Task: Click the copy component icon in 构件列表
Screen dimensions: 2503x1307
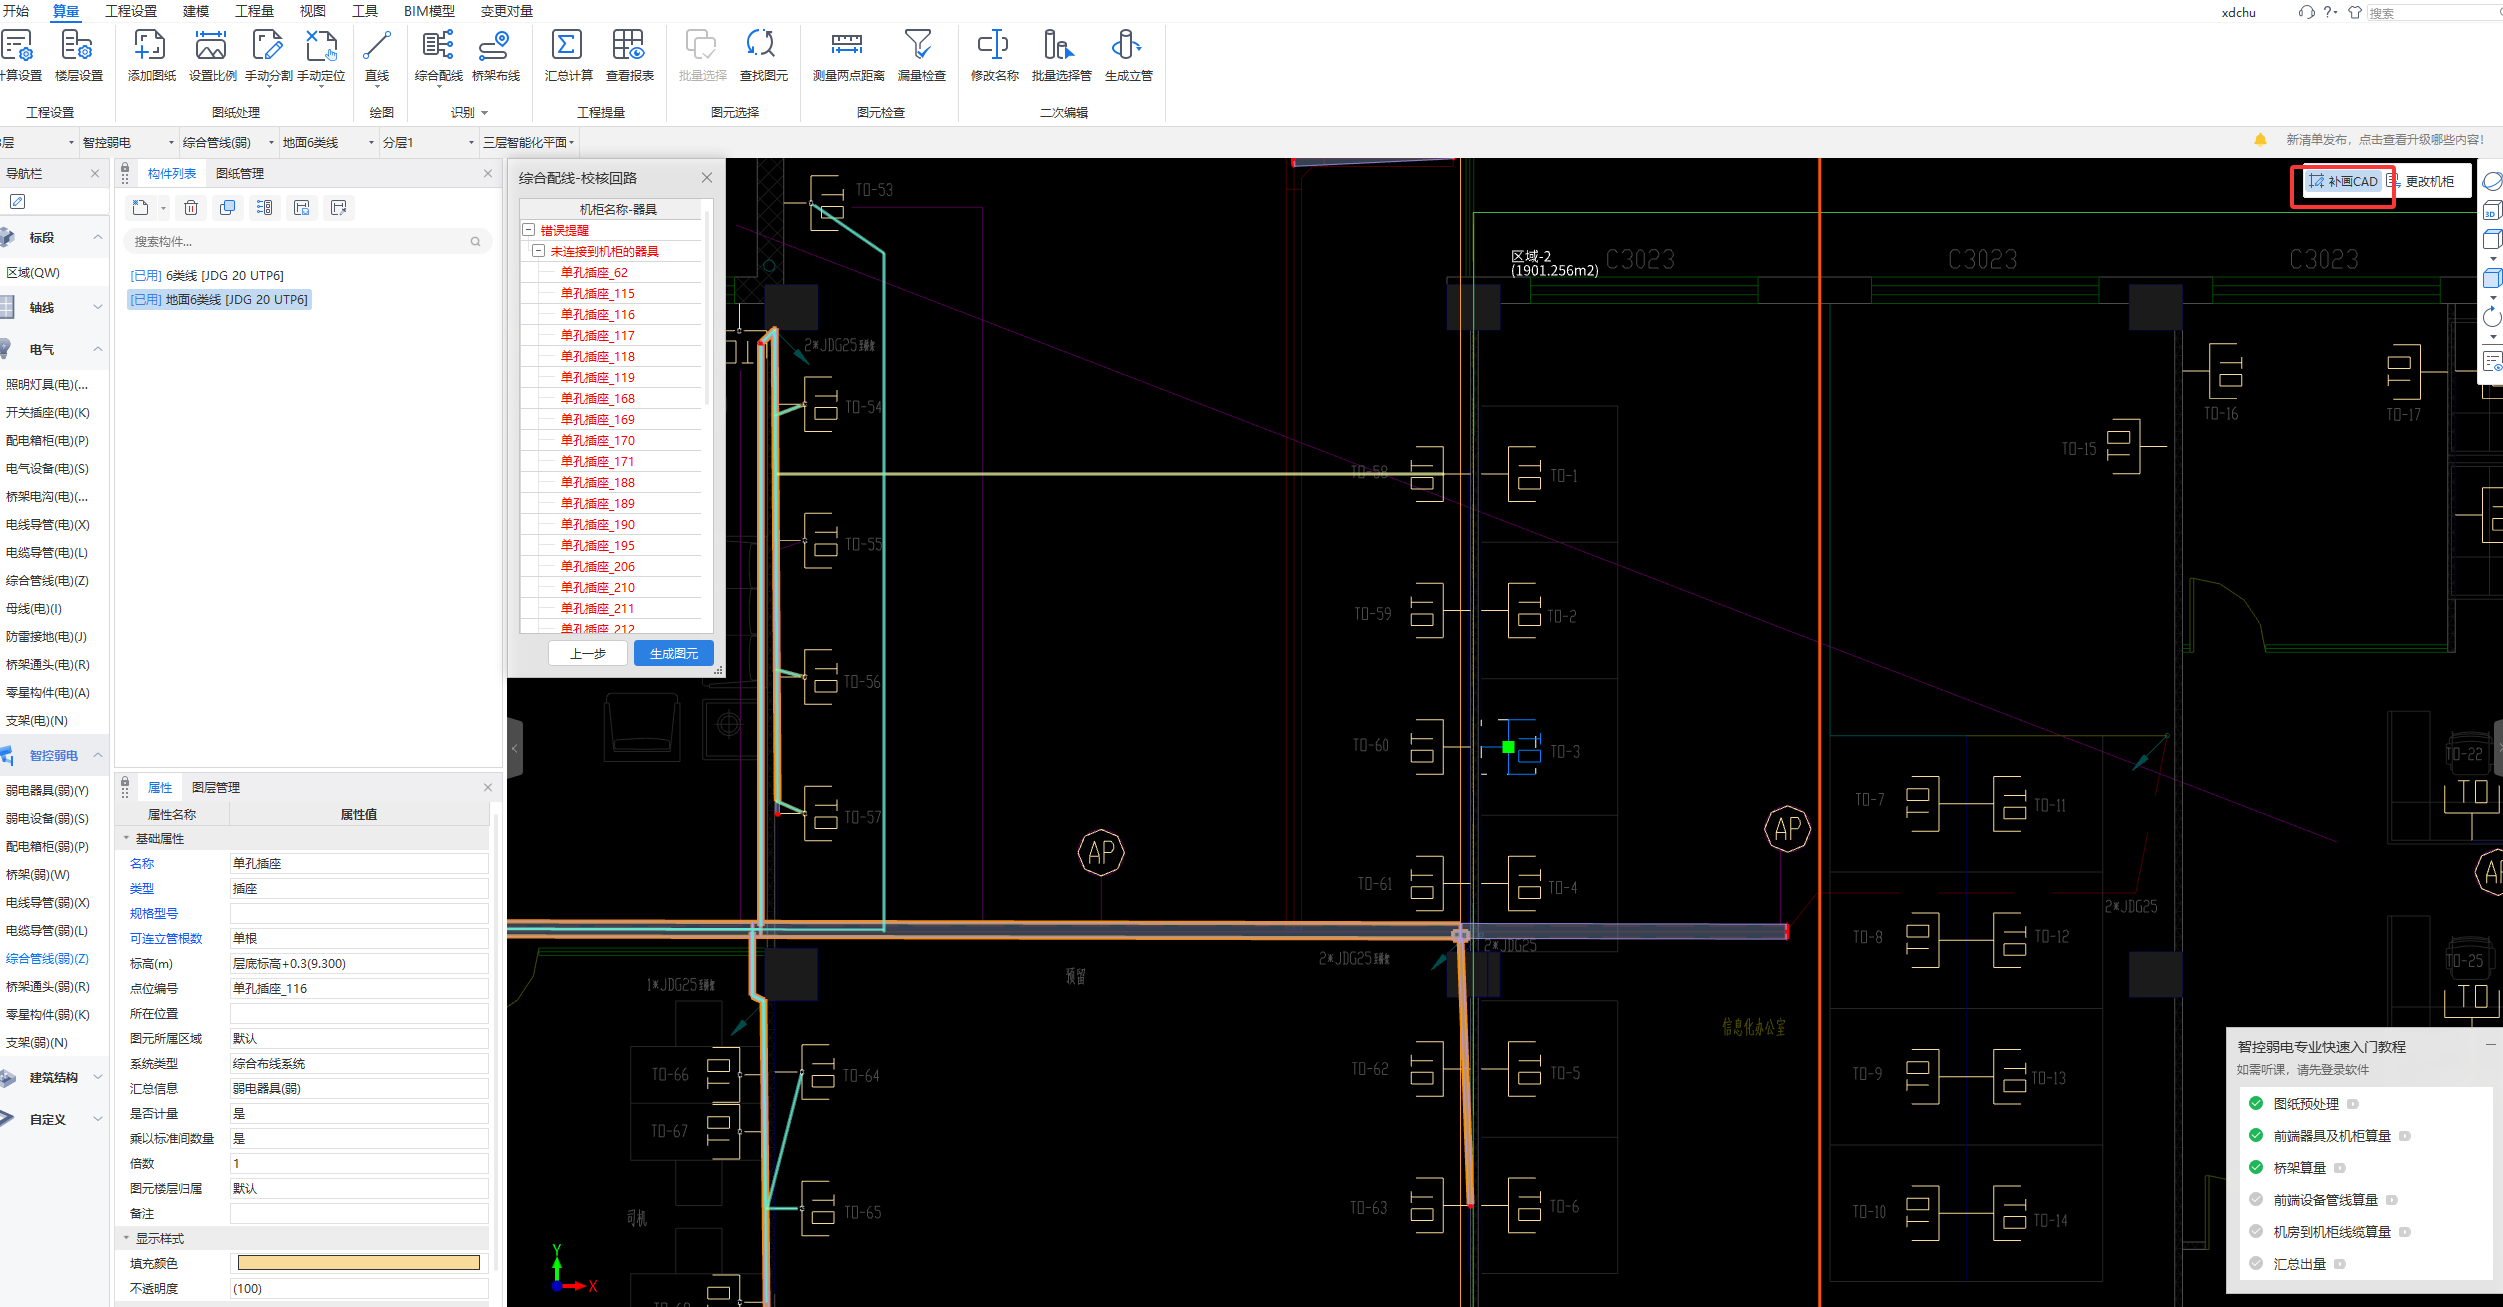Action: coord(228,208)
